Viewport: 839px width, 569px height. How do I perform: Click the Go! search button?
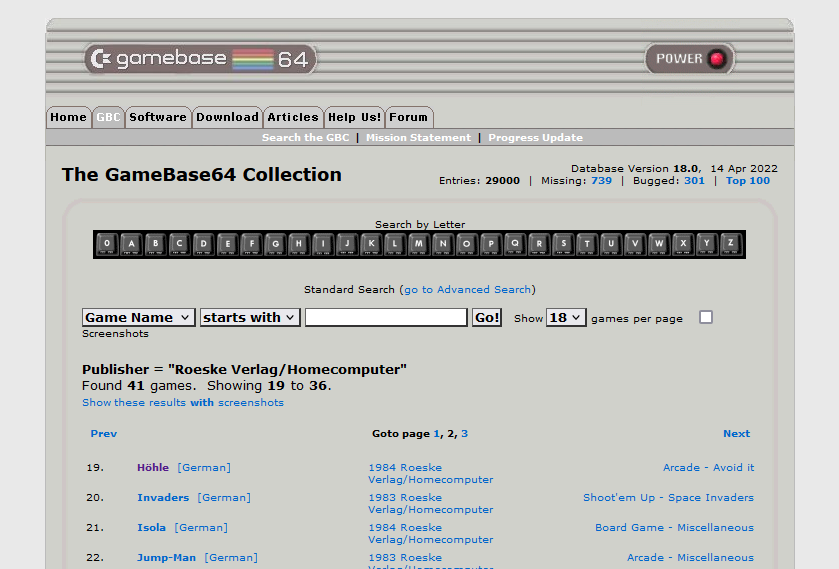coord(487,317)
